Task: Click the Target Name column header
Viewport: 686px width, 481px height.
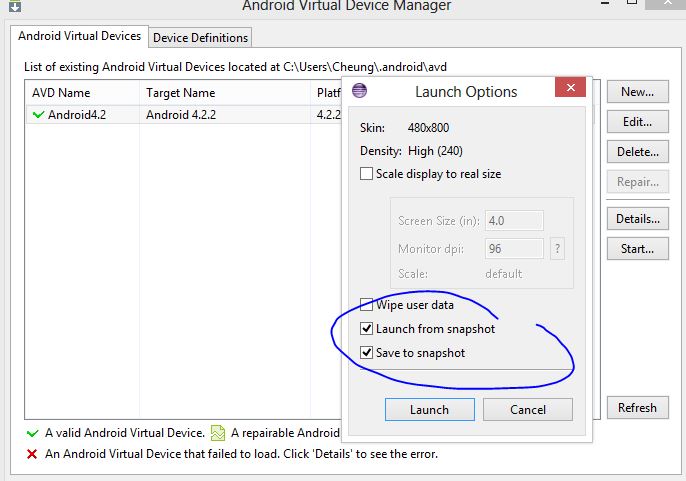Action: [225, 93]
